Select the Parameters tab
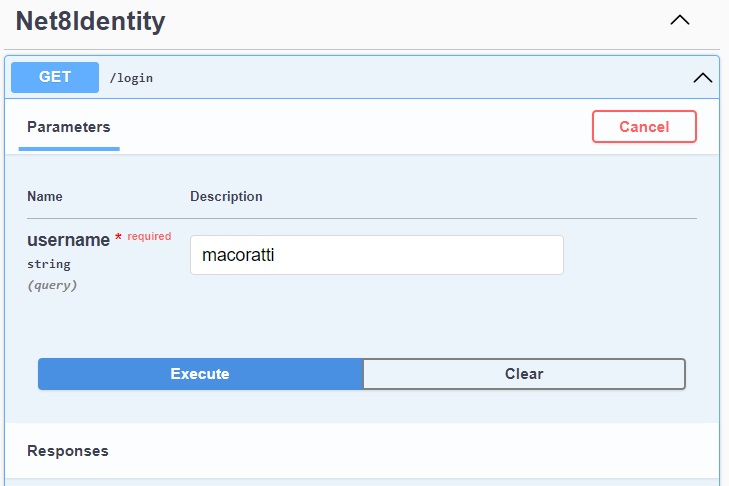 coord(69,127)
